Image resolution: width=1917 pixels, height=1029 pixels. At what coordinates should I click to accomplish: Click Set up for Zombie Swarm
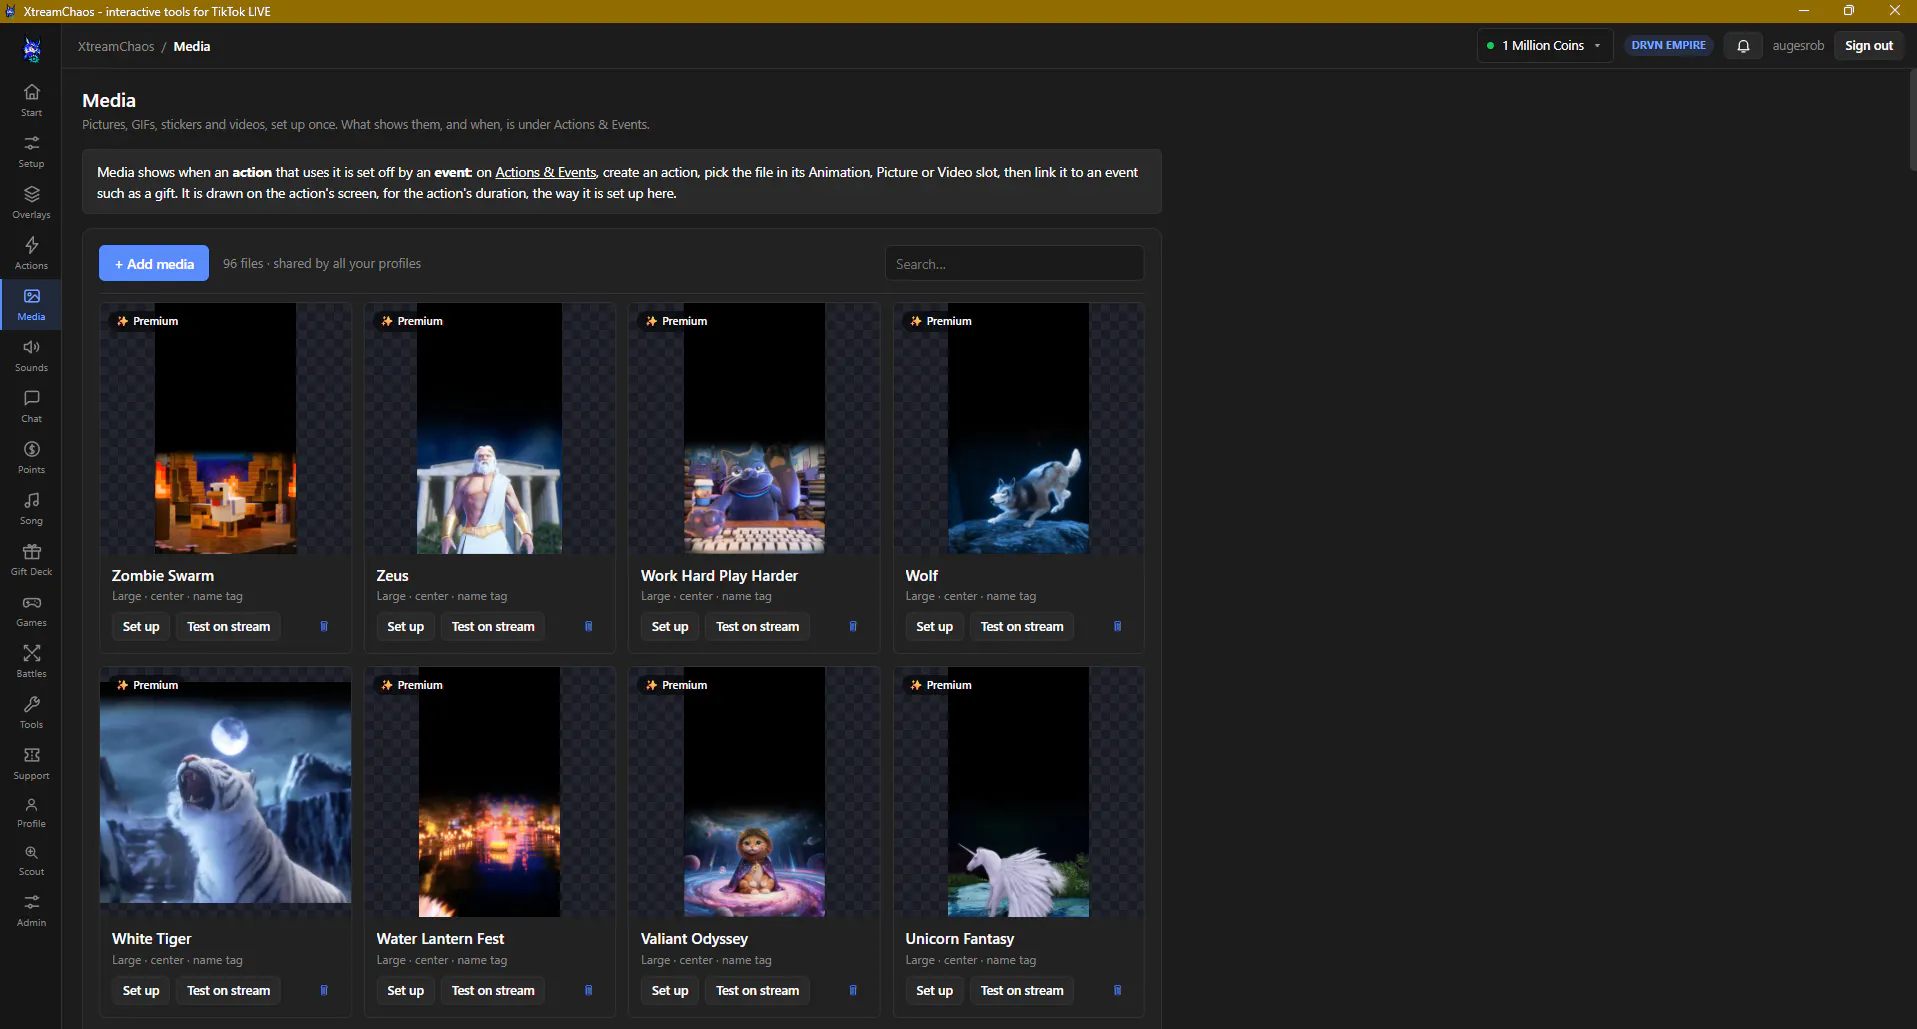[x=141, y=627]
